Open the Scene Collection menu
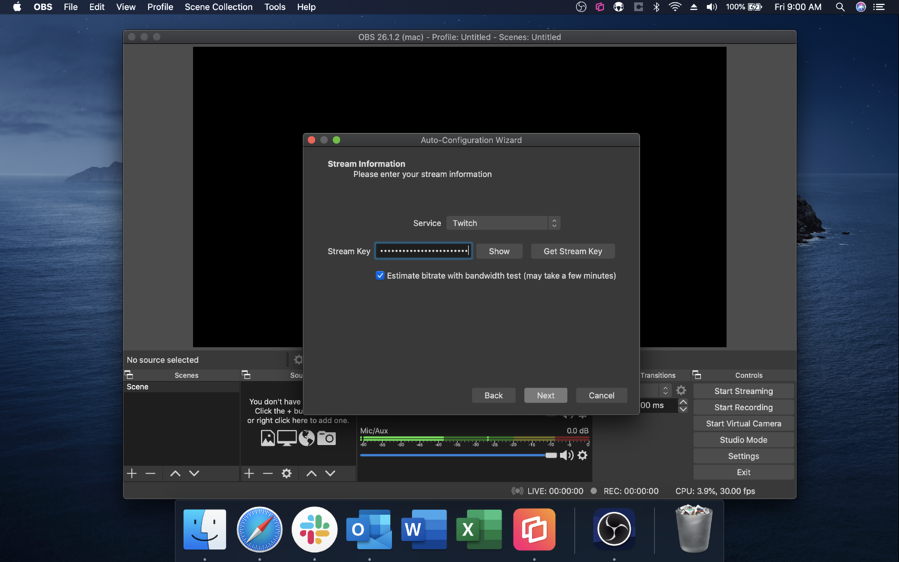Viewport: 899px width, 562px height. (218, 7)
